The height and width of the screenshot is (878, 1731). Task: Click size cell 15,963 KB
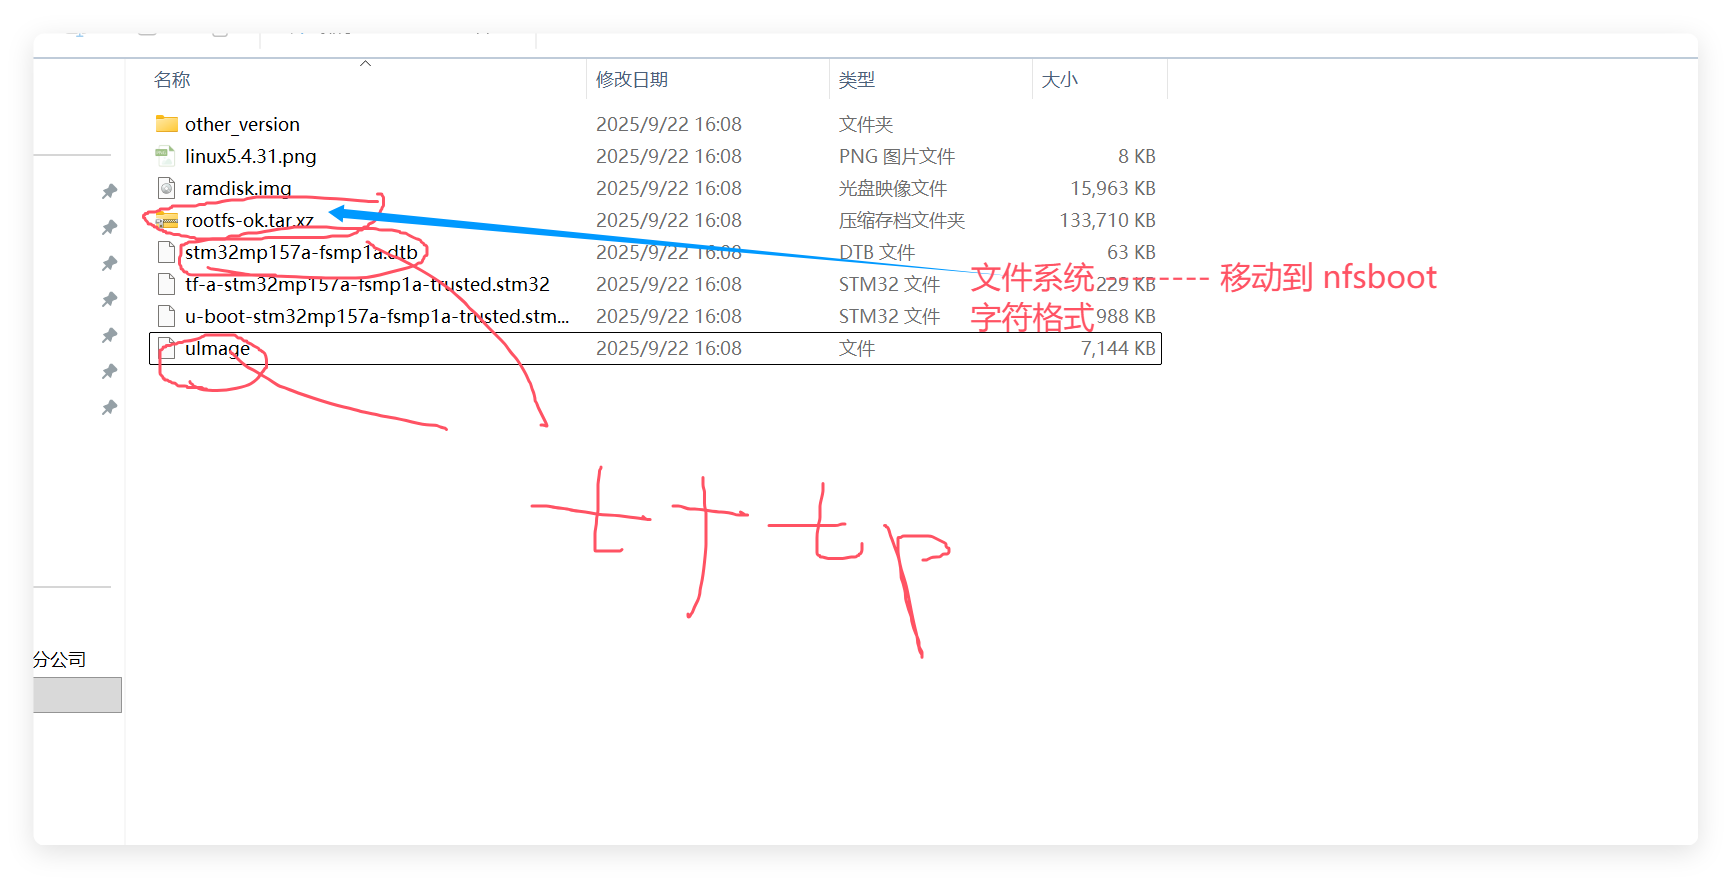point(1113,188)
